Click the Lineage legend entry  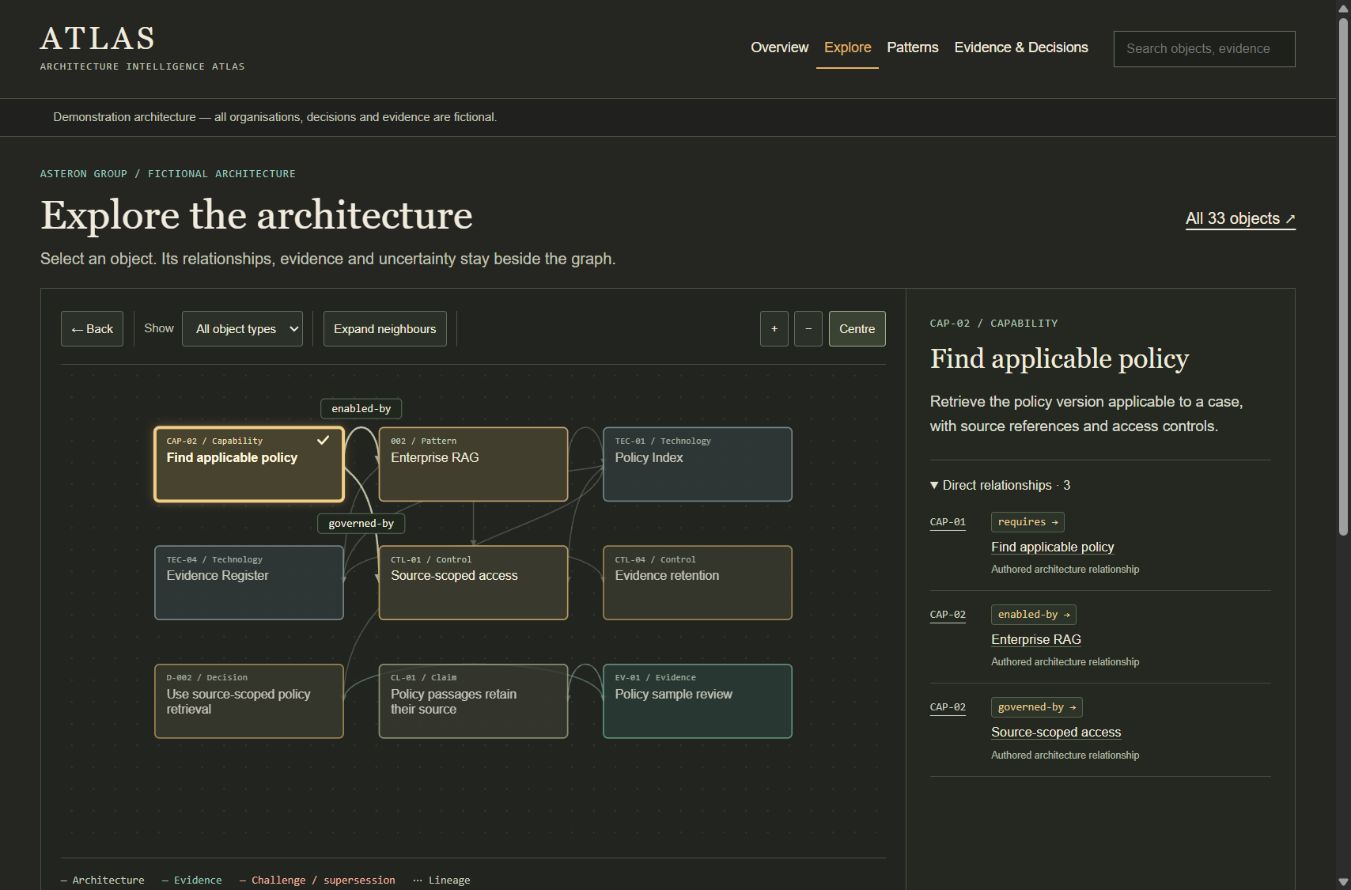coord(441,880)
